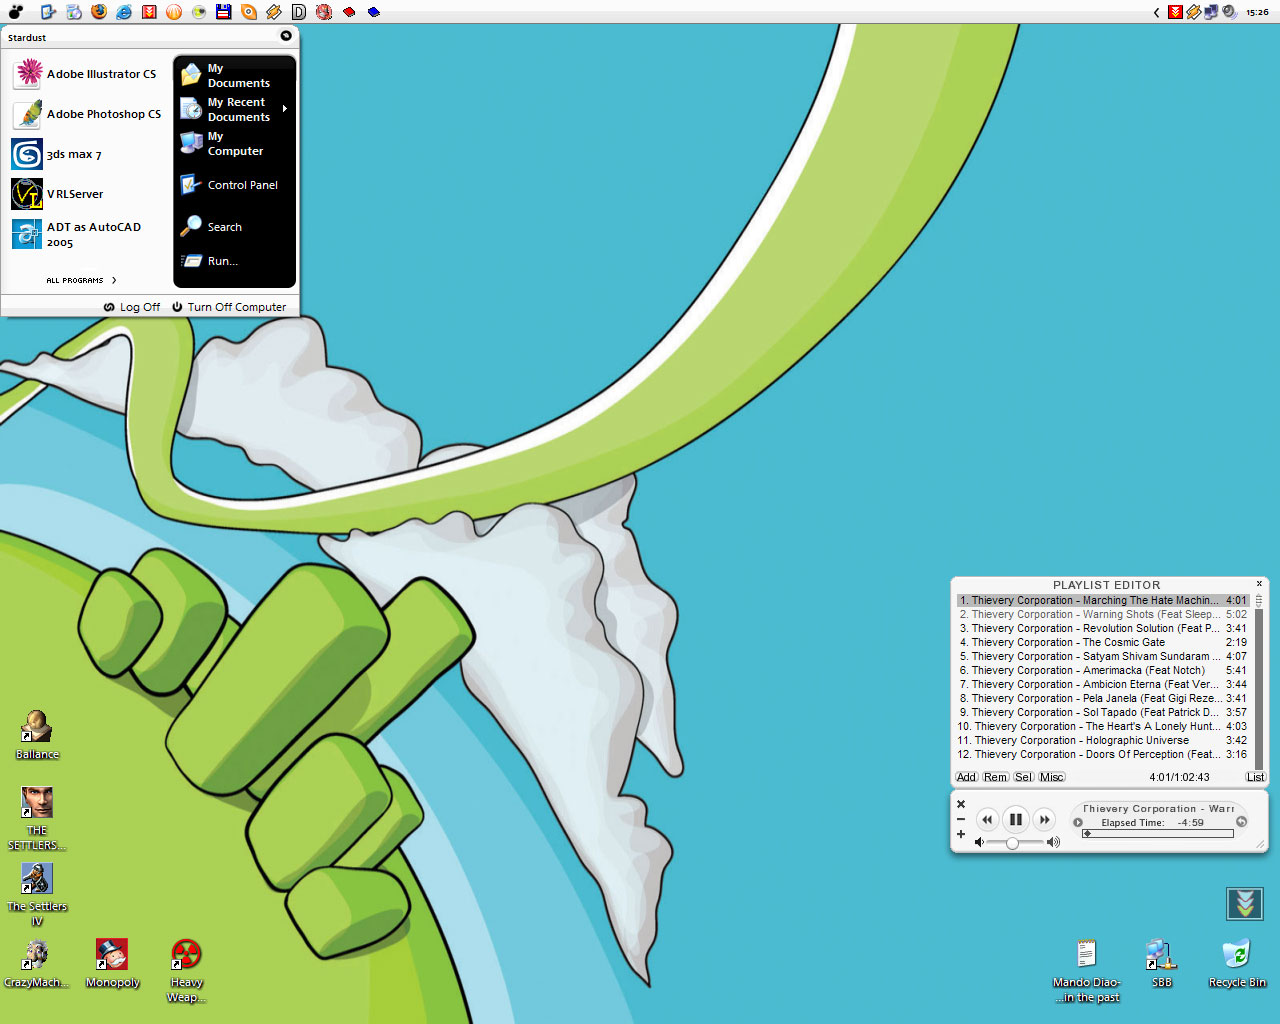This screenshot has width=1280, height=1024.
Task: Click the Playlist Editor vertical scrollbar
Action: click(x=1259, y=681)
